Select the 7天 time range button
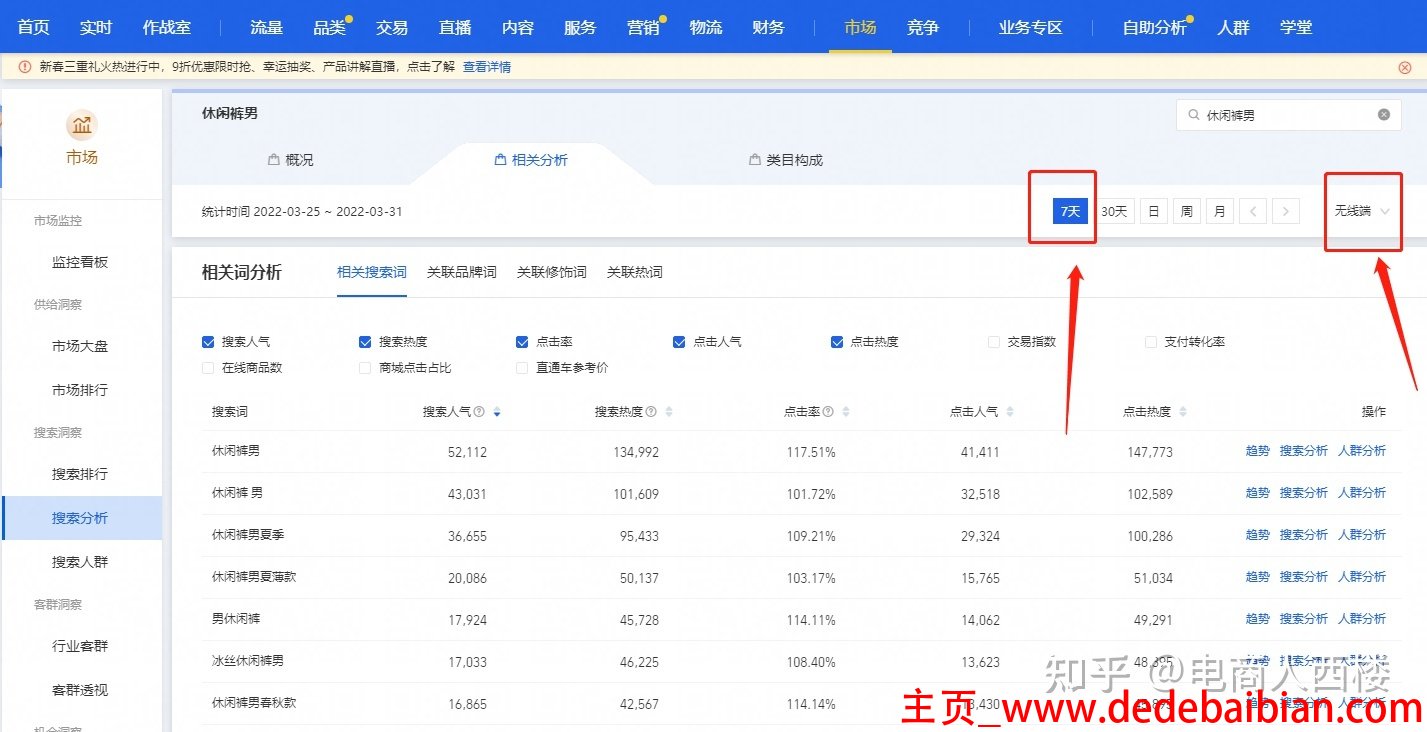 pos(1070,211)
